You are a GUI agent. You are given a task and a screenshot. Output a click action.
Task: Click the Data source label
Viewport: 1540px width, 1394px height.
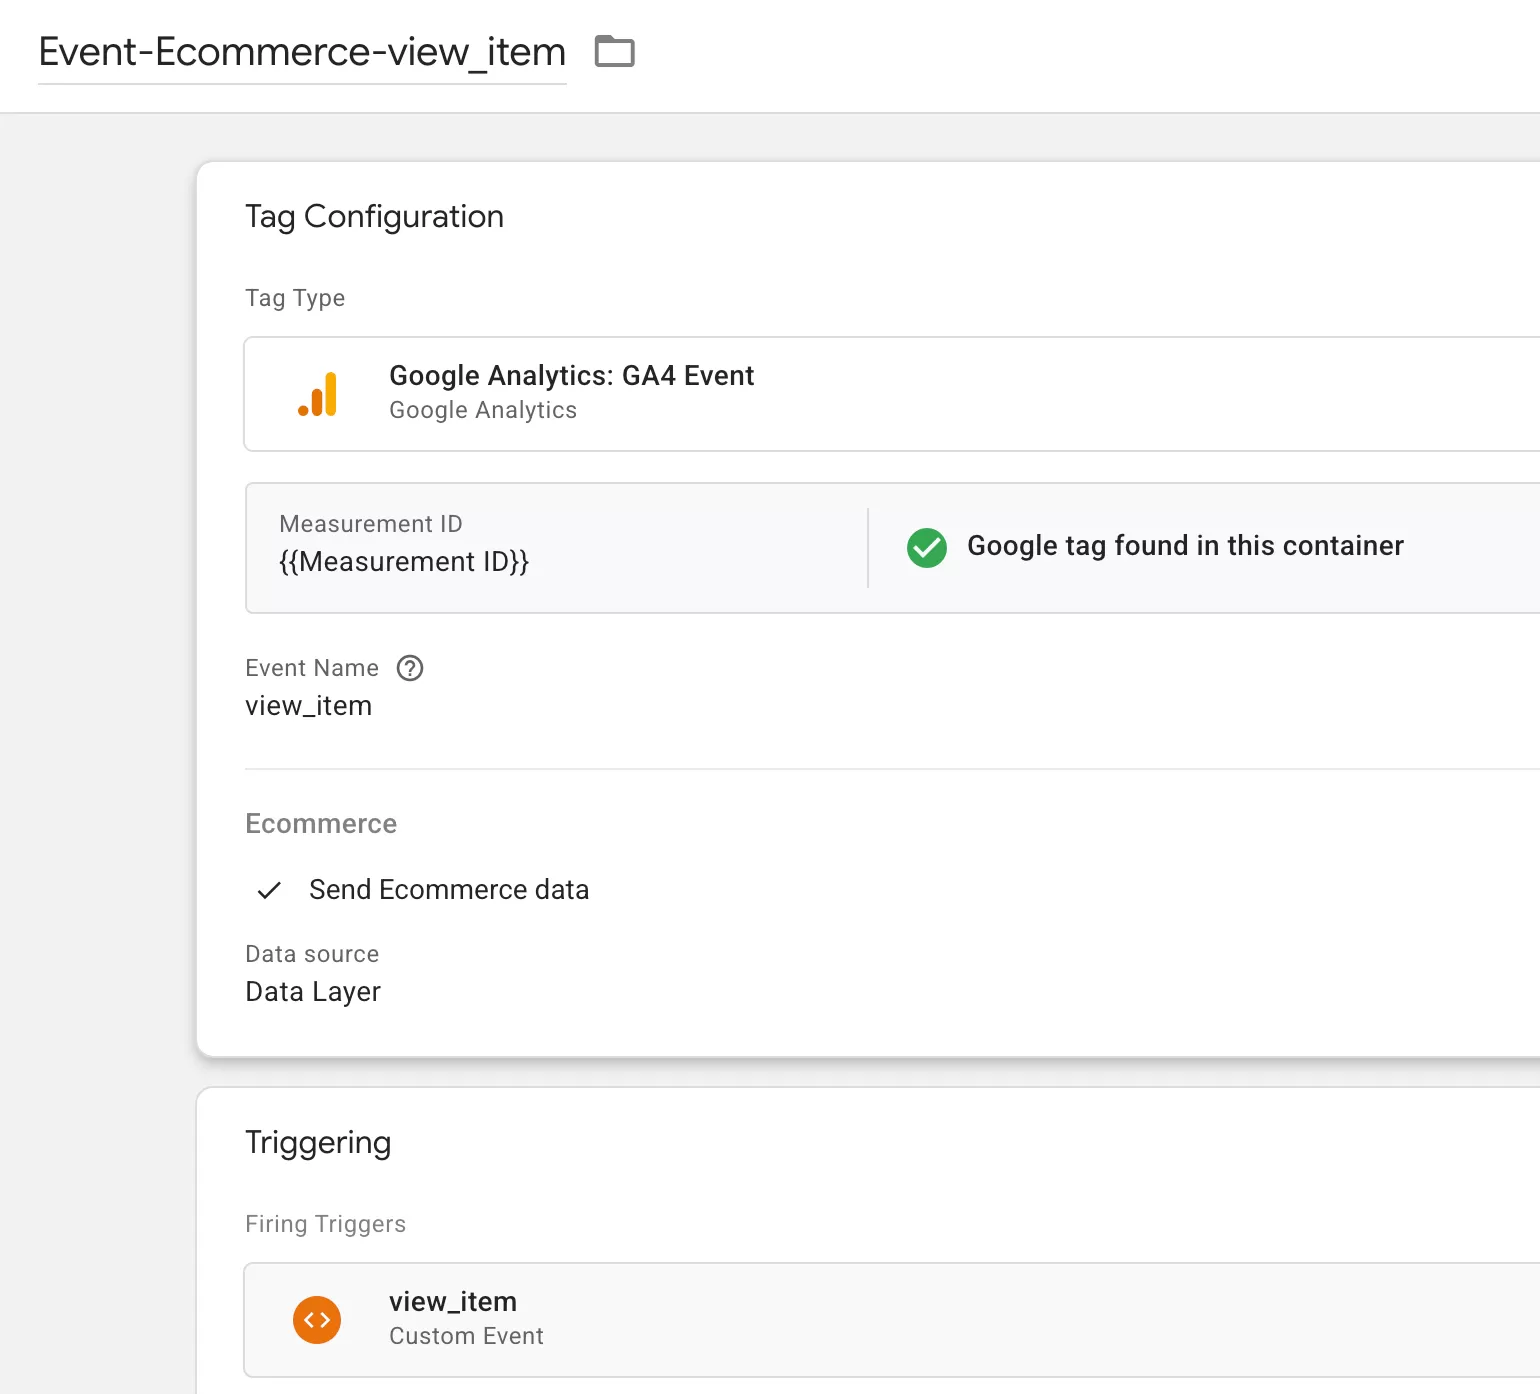pos(312,954)
